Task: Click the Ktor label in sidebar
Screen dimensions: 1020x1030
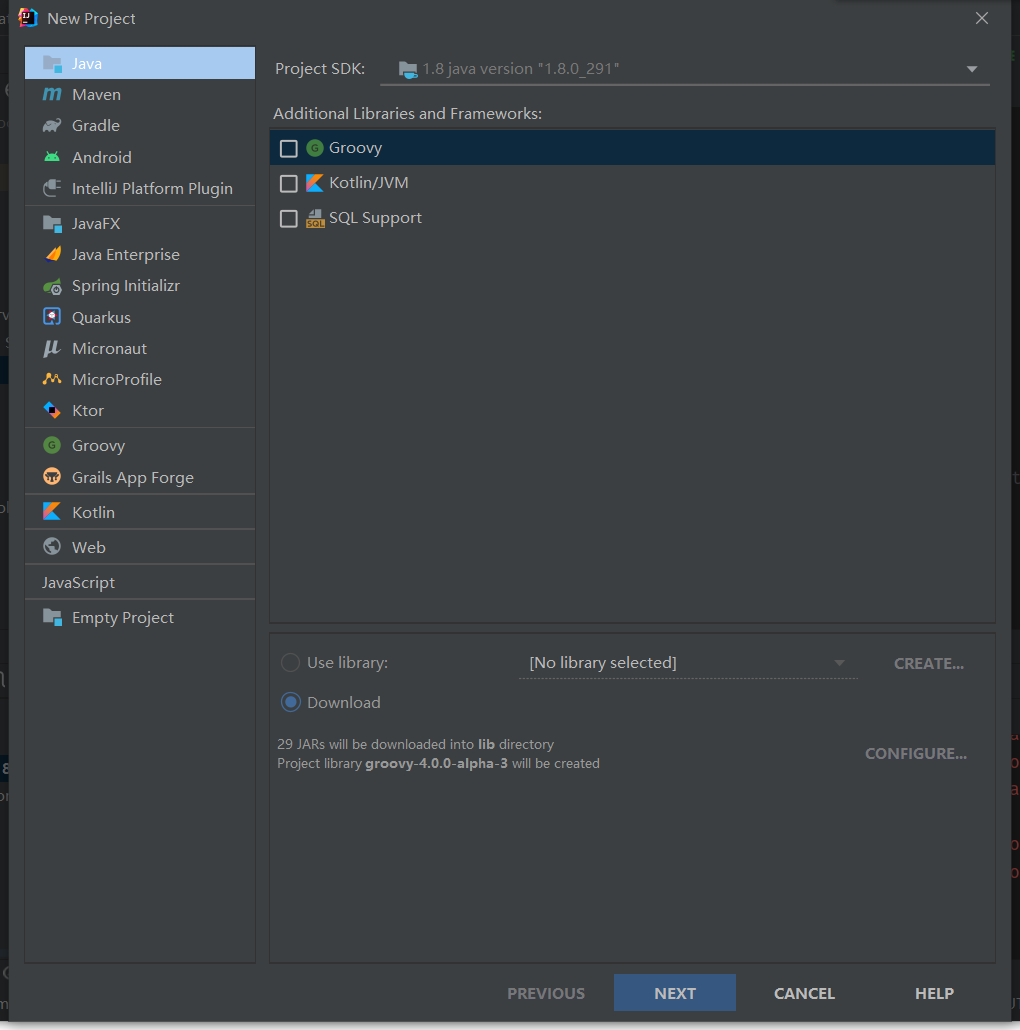Action: (x=88, y=411)
